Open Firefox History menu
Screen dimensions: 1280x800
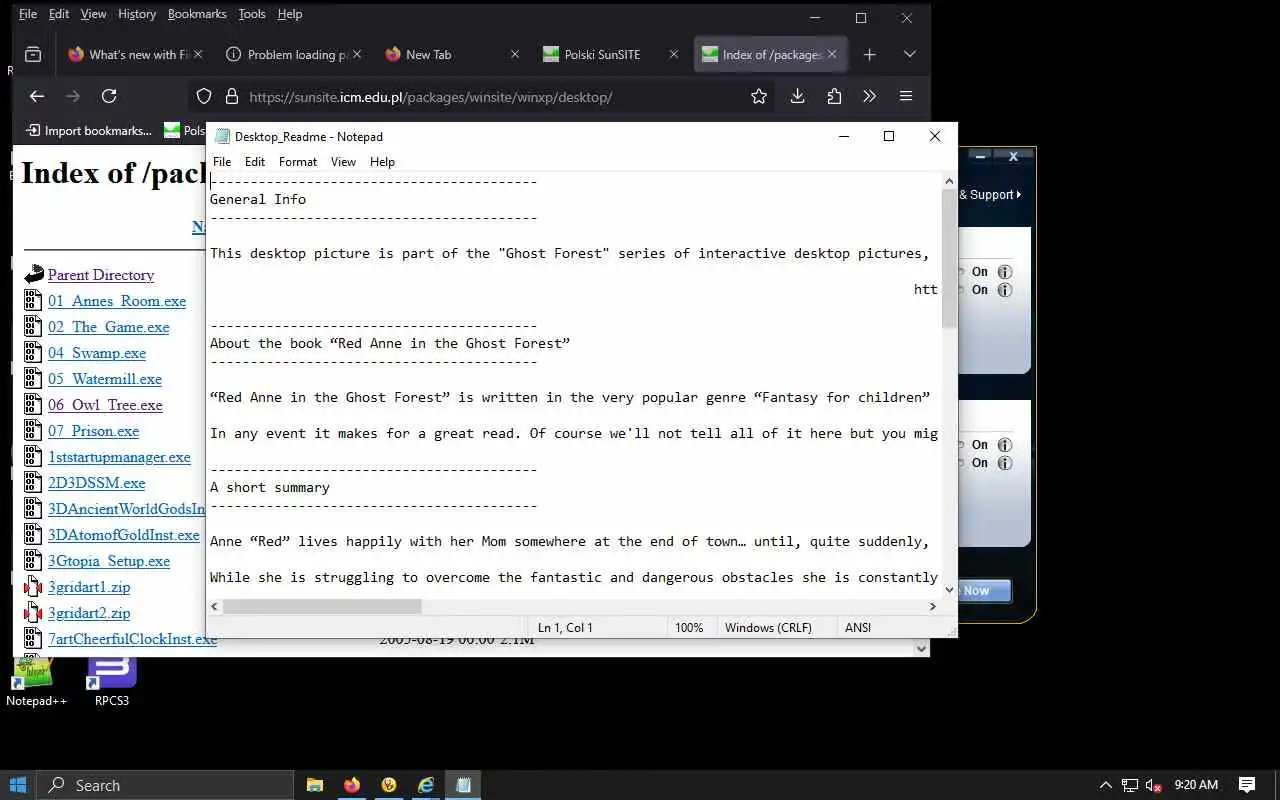click(137, 14)
